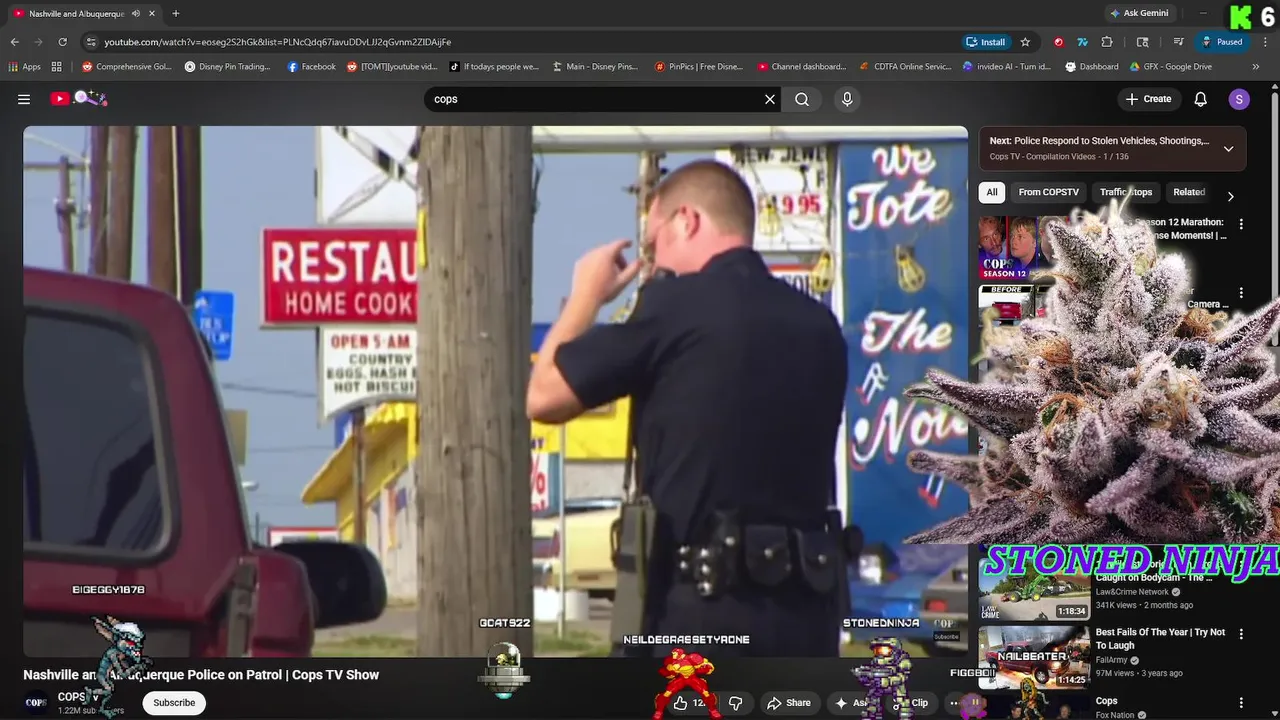
Task: Dislike the video with thumbs down
Action: [x=736, y=703]
